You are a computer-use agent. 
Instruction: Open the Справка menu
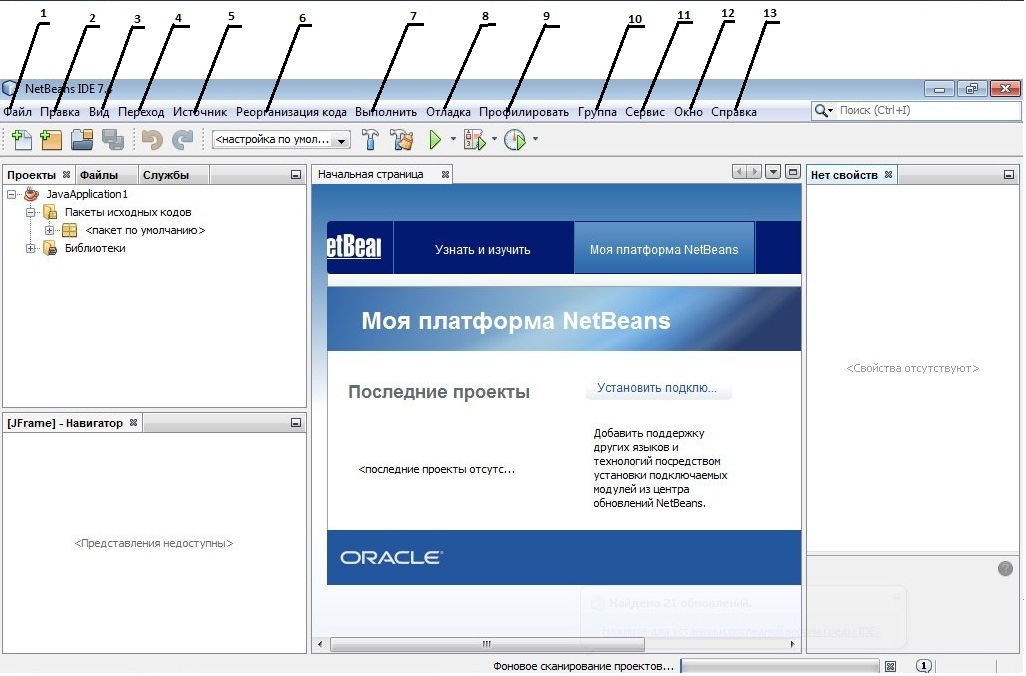point(734,112)
